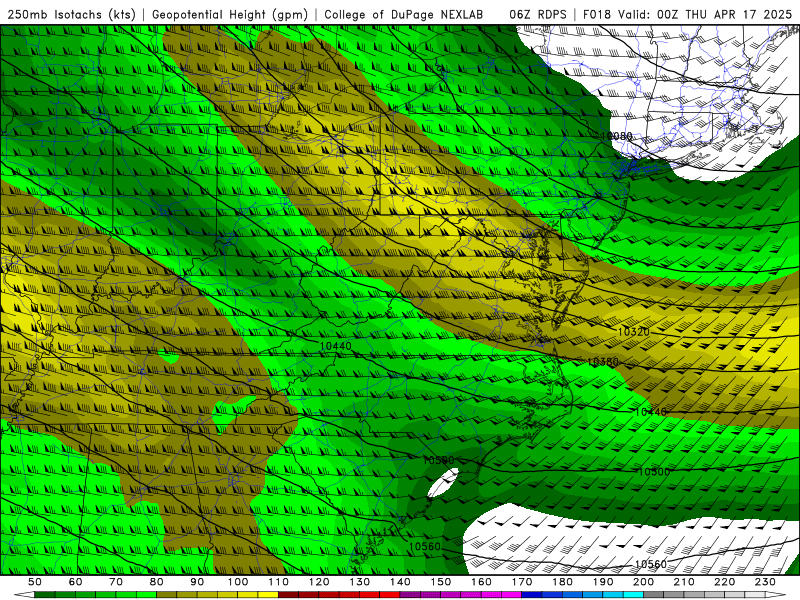Click the darkest blue swatch right of 170 tick

point(532,595)
